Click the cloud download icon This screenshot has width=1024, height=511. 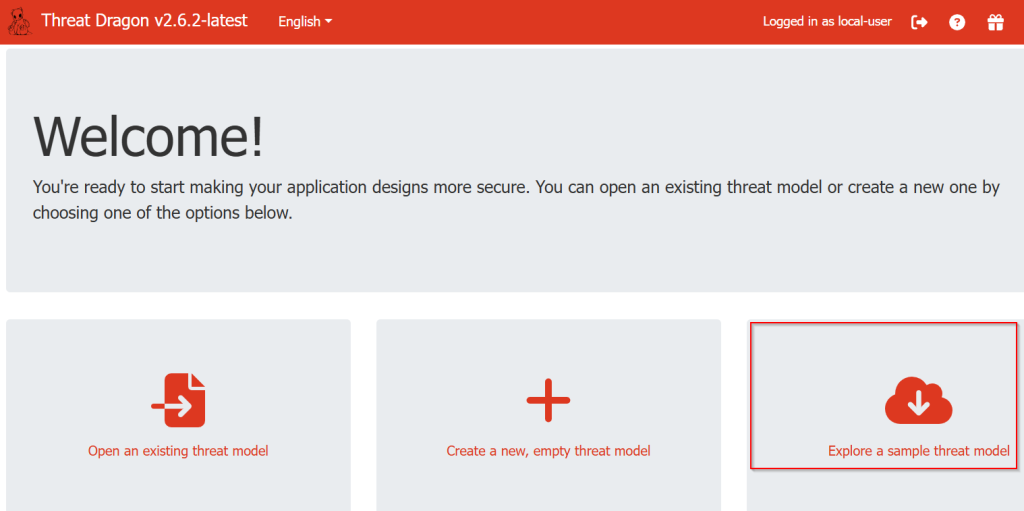coord(918,401)
